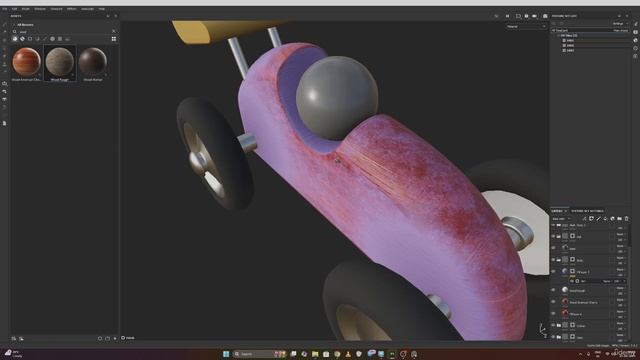Viewport: 640px width, 360px height.
Task: Click the magnifier icon in assets search box
Action: [x=15, y=31]
